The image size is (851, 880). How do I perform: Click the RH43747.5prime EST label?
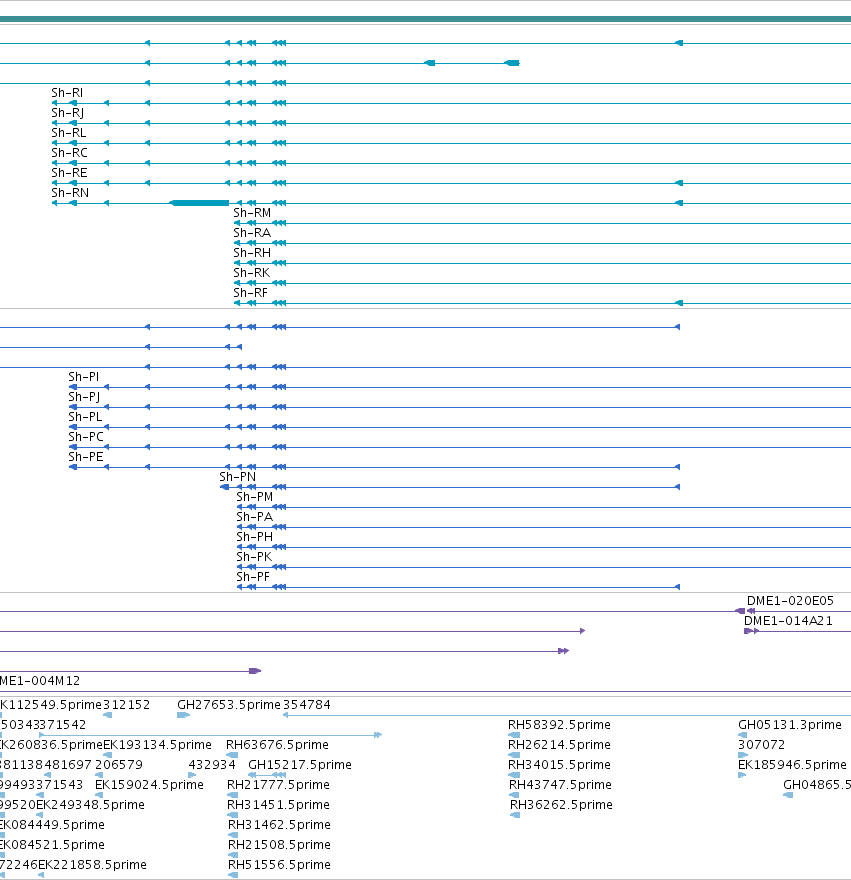coord(560,785)
